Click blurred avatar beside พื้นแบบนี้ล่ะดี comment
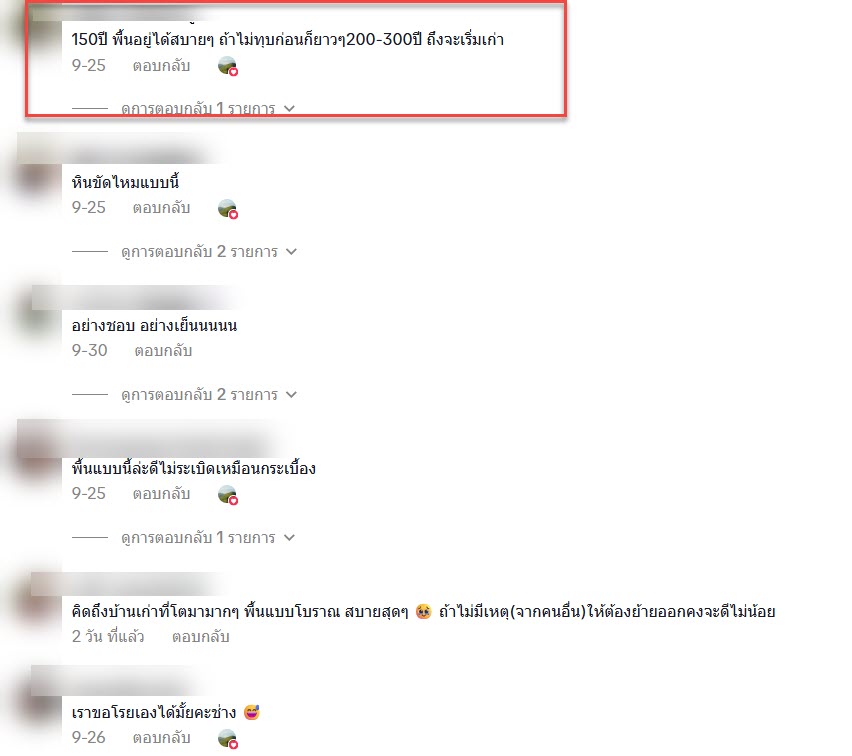The height and width of the screenshot is (756, 852). point(37,459)
